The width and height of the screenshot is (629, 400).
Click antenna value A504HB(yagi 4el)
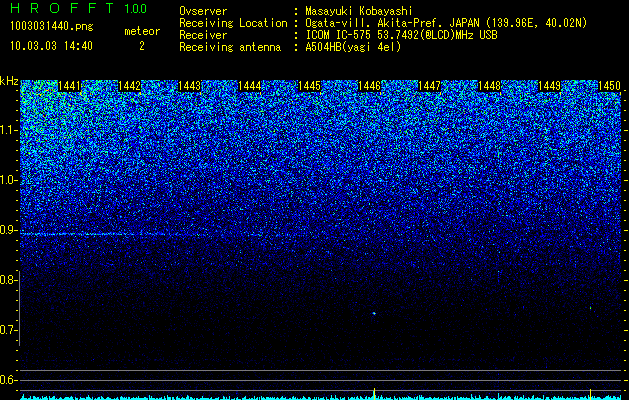click(x=353, y=47)
